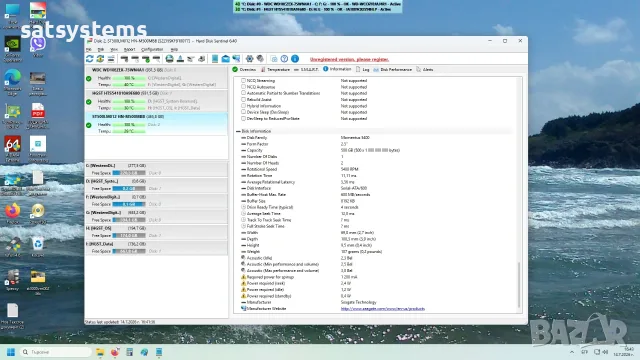Image resolution: width=640 pixels, height=360 pixels.
Task: Open File Explorer on the taskbar
Action: click(x=100, y=352)
